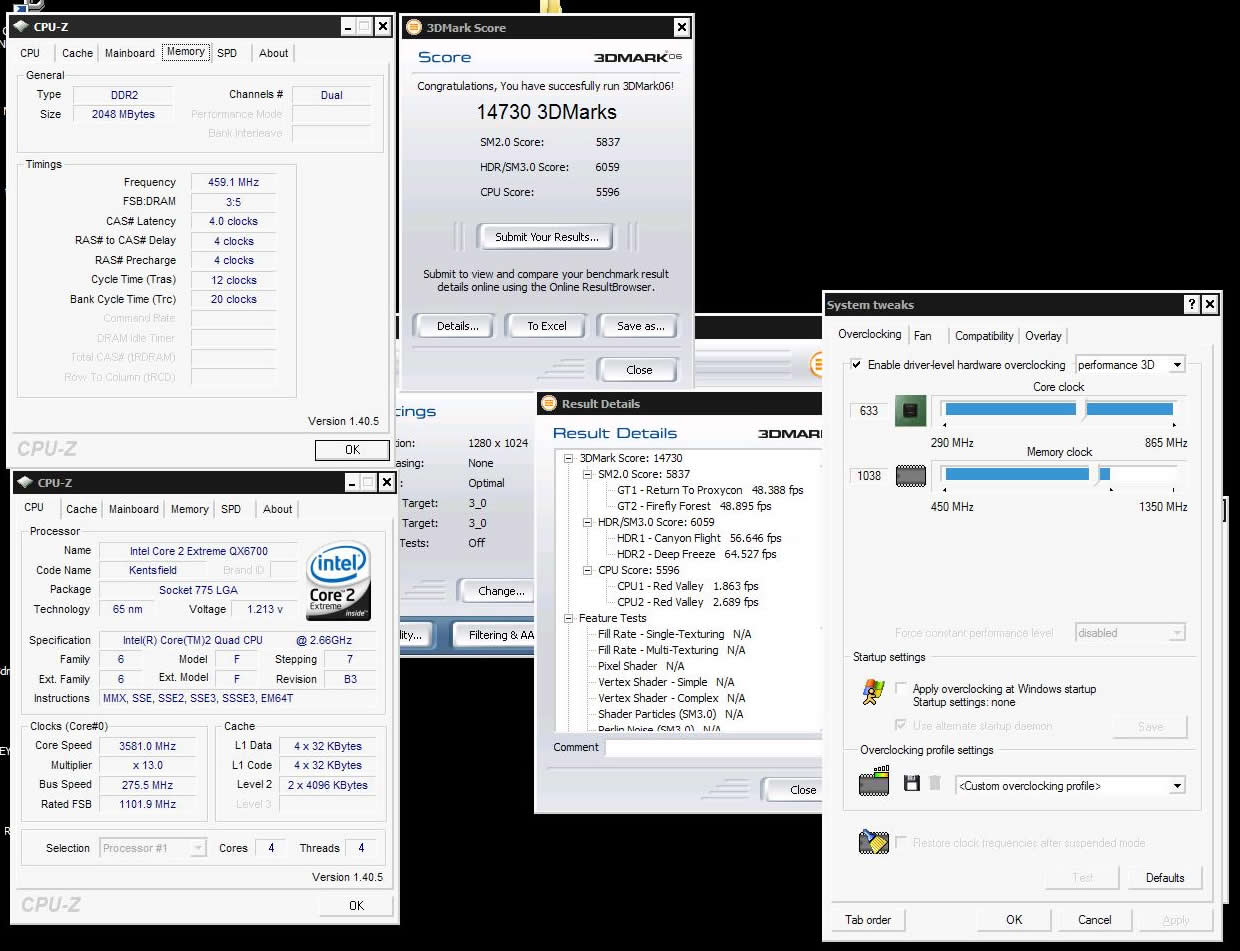Click the suspended mode restore icon
1240x951 pixels.
pyautogui.click(x=874, y=842)
